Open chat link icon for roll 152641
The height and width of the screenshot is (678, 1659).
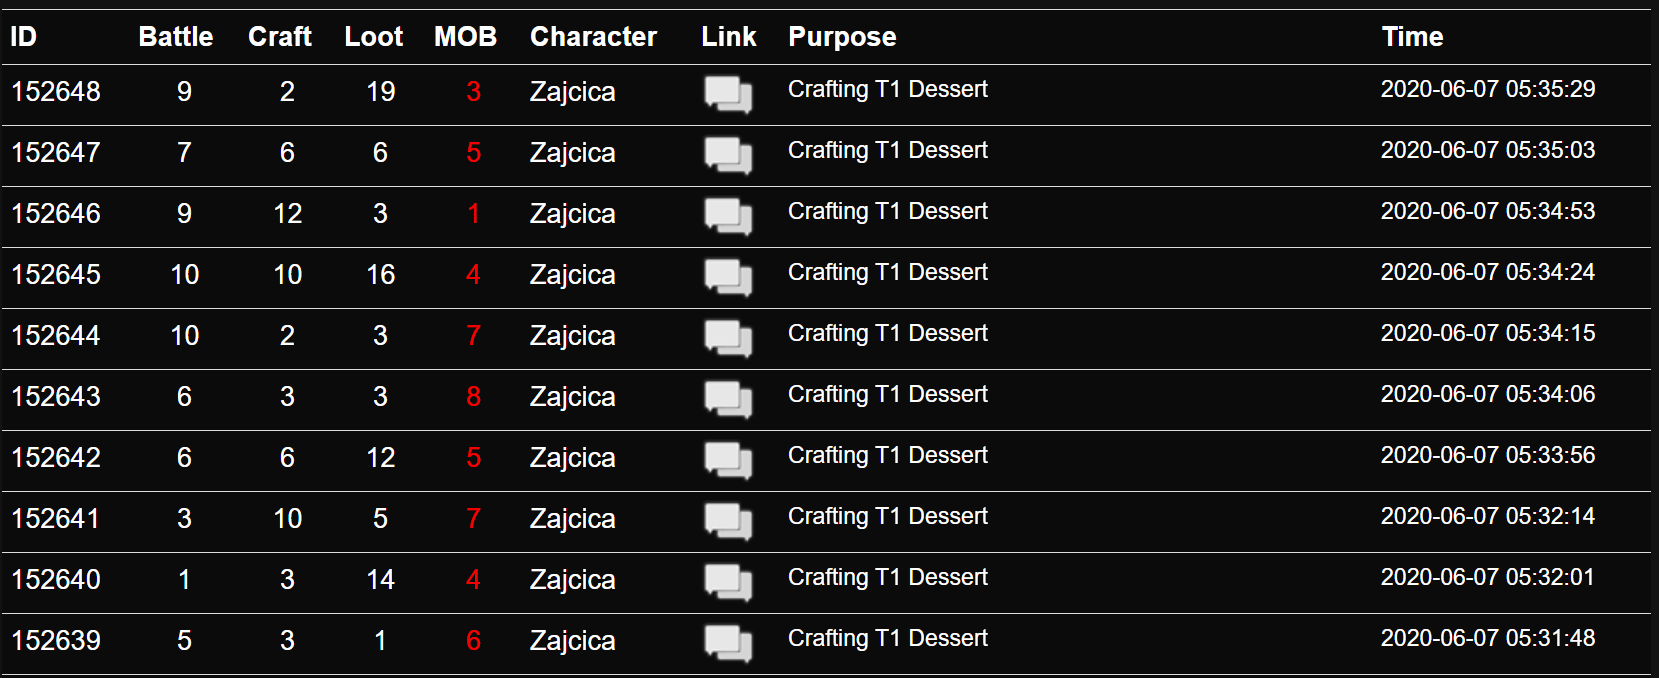[728, 521]
